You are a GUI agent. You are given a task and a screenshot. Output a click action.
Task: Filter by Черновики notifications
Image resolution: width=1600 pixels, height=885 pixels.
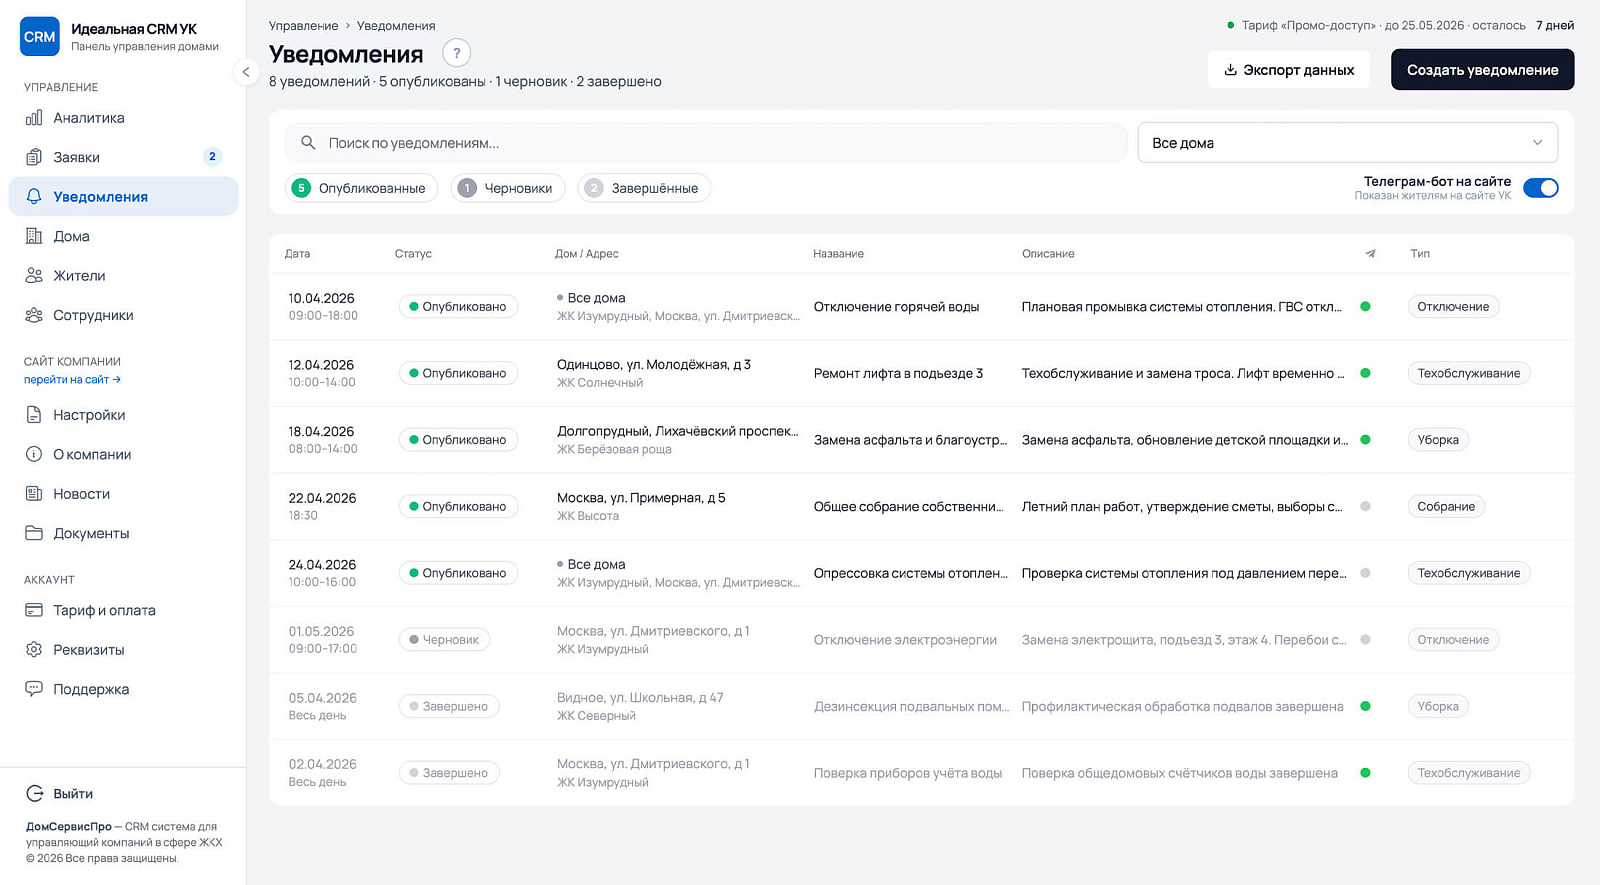[508, 188]
